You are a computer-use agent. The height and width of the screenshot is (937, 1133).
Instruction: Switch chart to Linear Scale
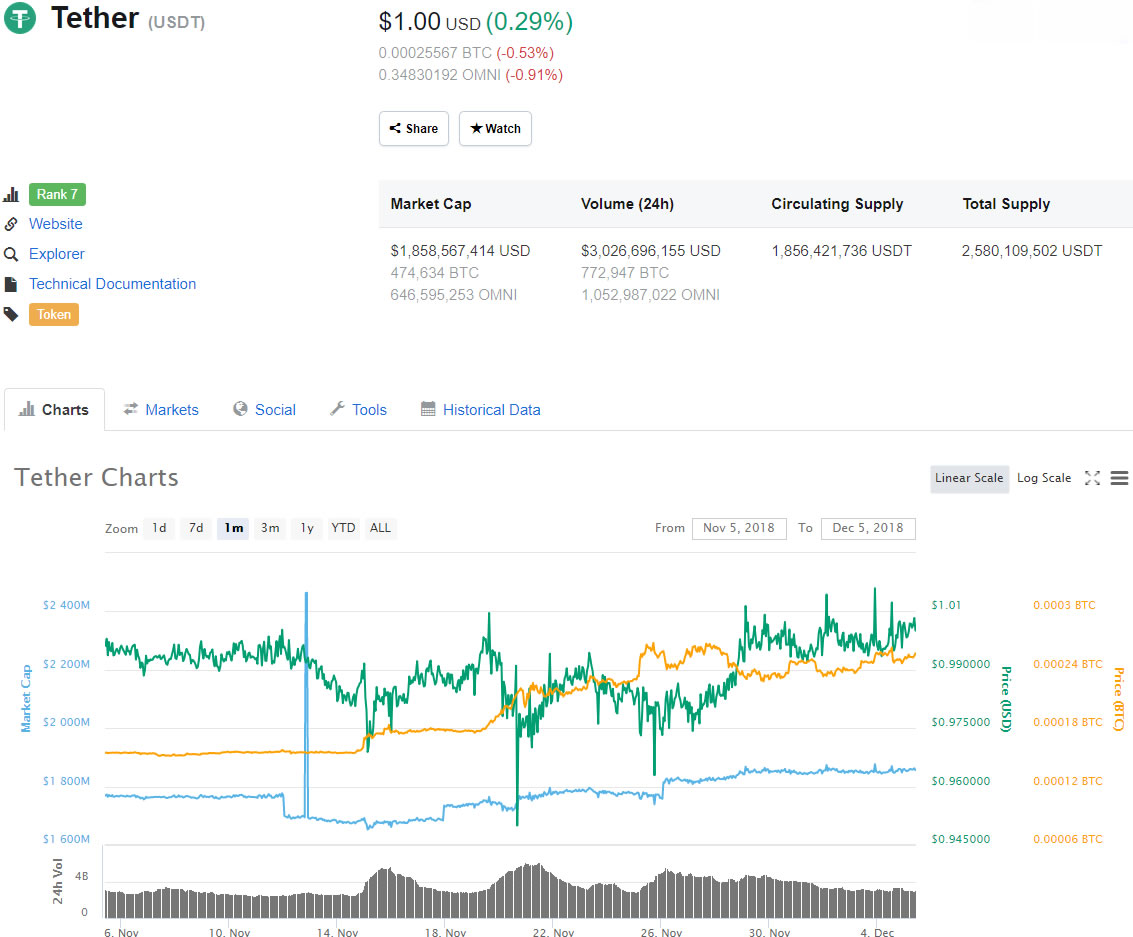[968, 478]
